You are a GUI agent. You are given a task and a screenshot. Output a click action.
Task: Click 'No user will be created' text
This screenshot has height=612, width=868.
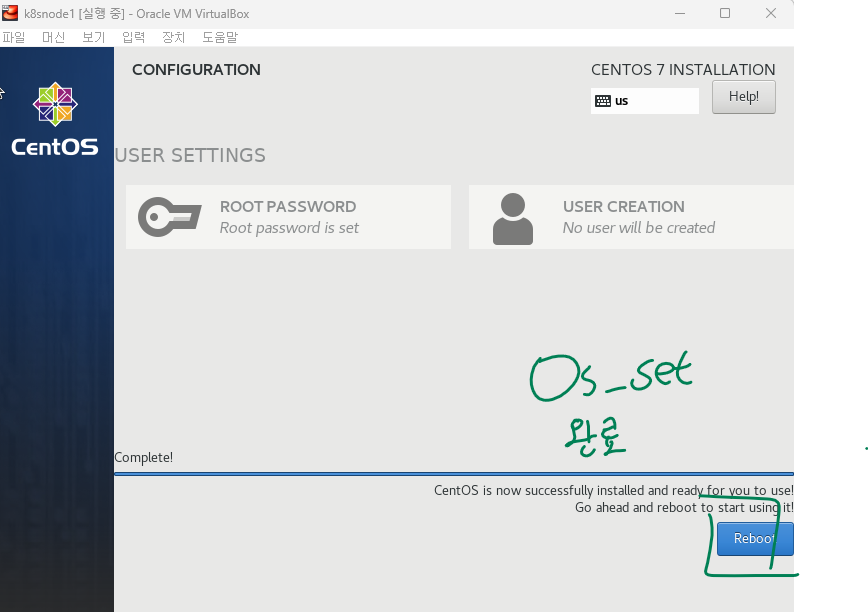point(639,228)
